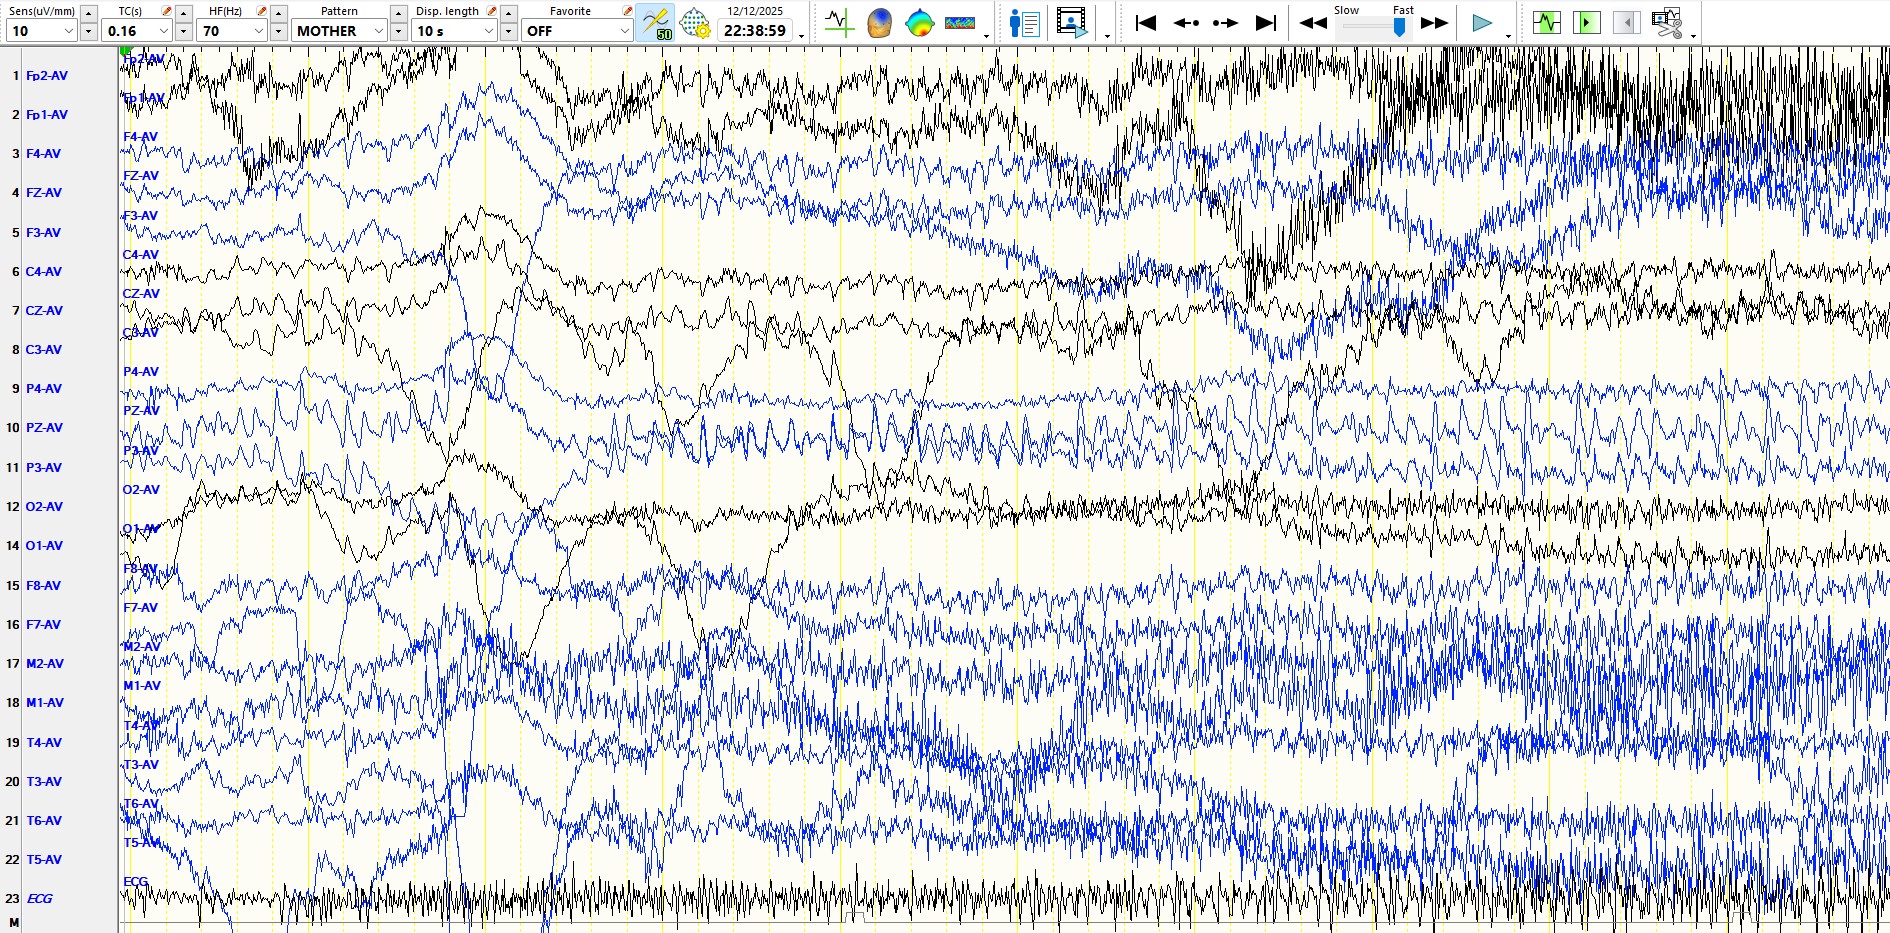Expand playback options arrow next to play button
Screen dimensions: 1890x933
tap(1508, 36)
